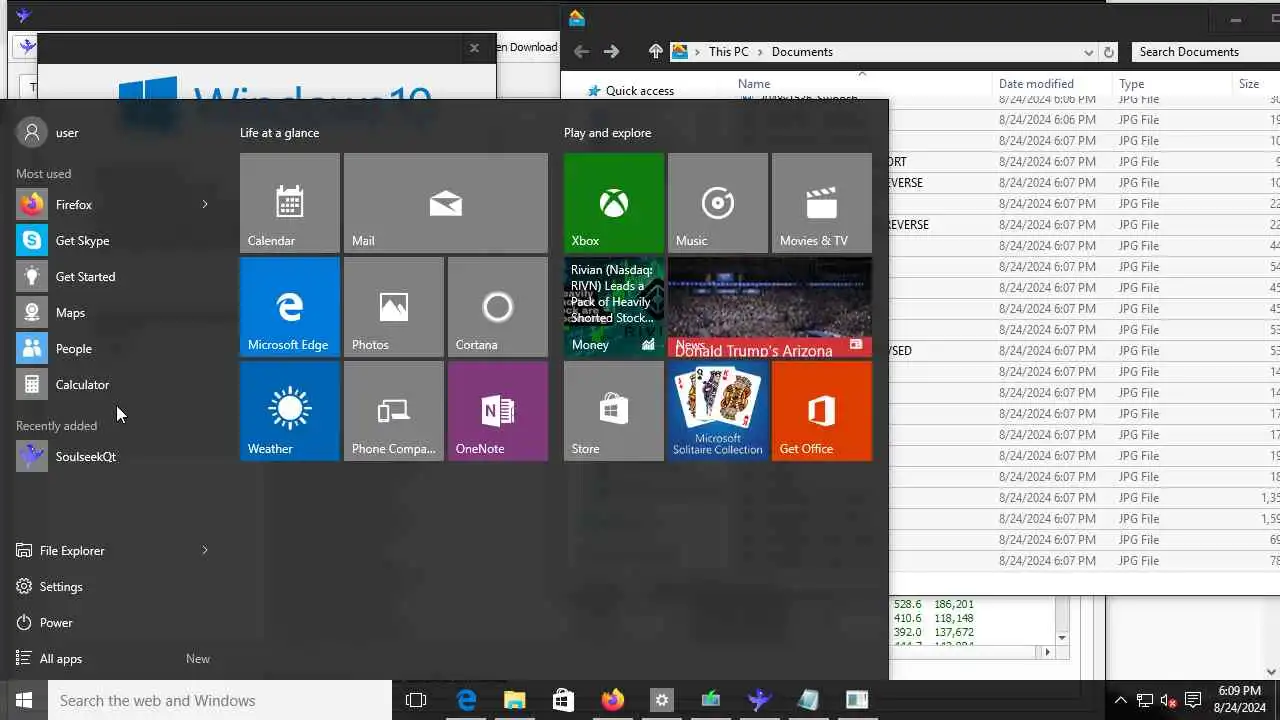1280x720 pixels.
Task: Click the horizontal scrollbar right arrow in background list
Action: 1047,652
